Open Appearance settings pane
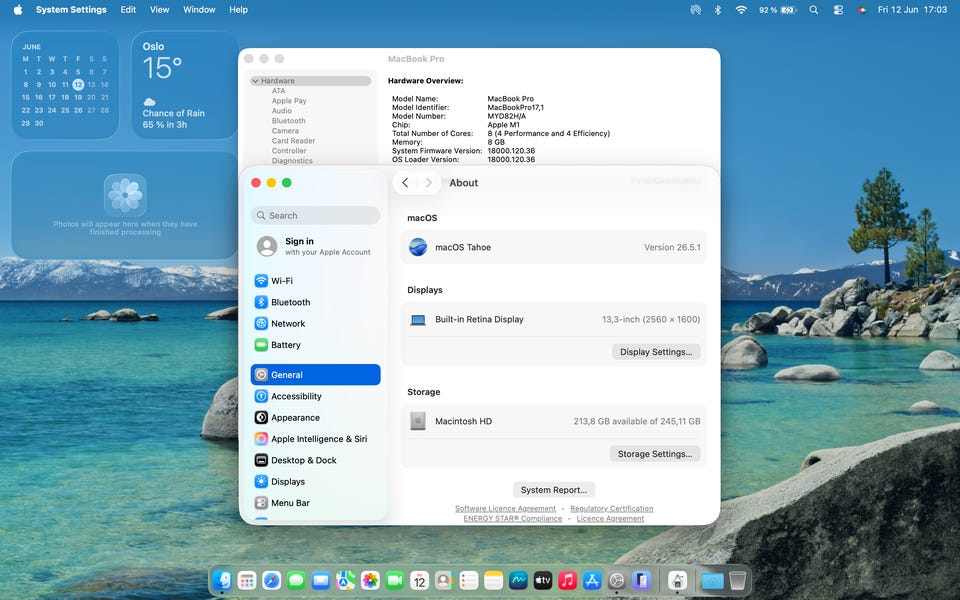Viewport: 960px width, 600px height. point(315,418)
